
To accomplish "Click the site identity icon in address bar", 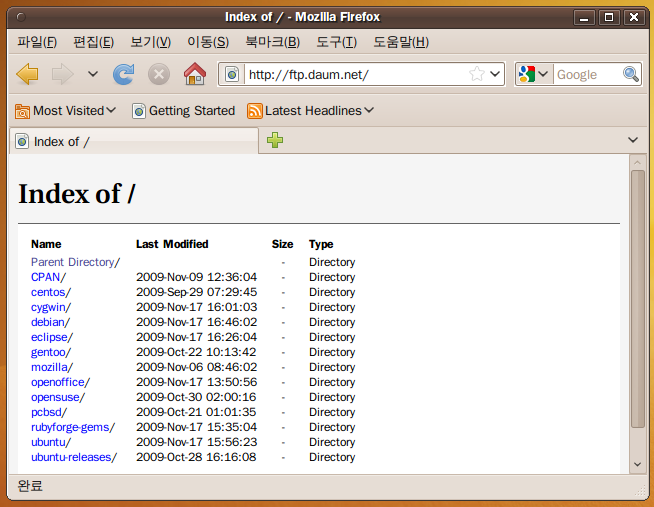I will (x=232, y=75).
